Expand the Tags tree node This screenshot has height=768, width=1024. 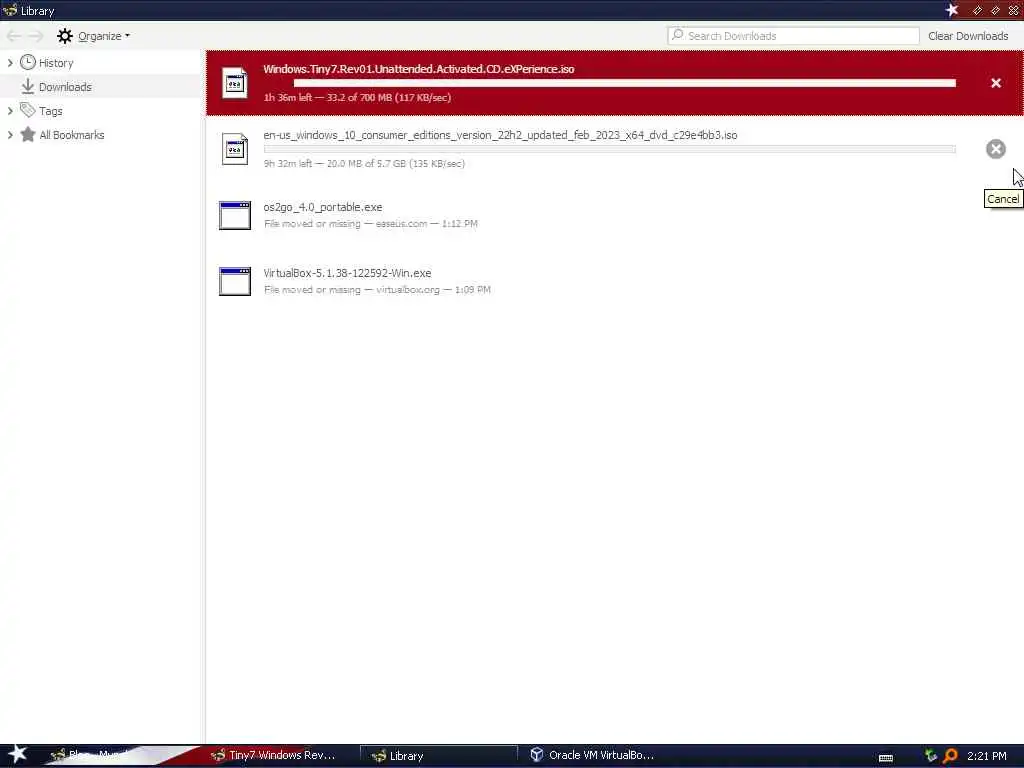point(10,111)
